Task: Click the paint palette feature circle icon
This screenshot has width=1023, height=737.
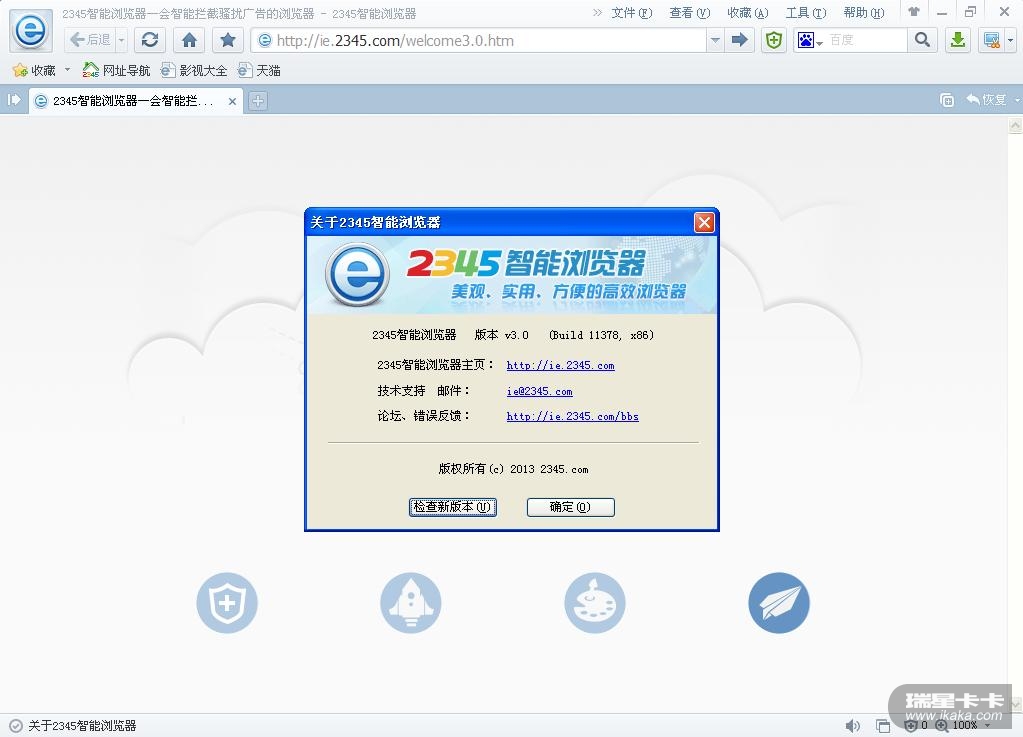Action: (595, 603)
